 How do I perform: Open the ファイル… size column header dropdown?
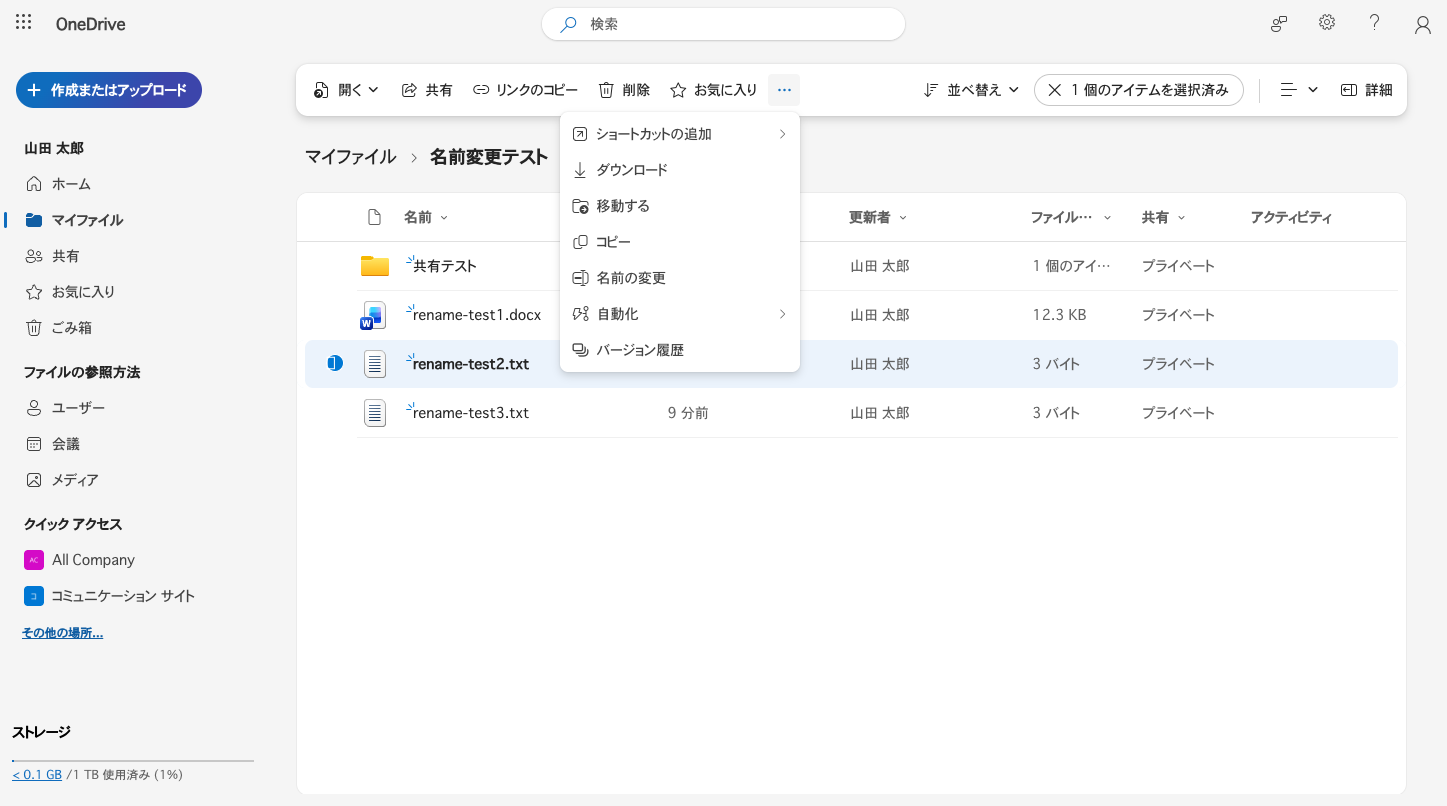(x=1071, y=217)
